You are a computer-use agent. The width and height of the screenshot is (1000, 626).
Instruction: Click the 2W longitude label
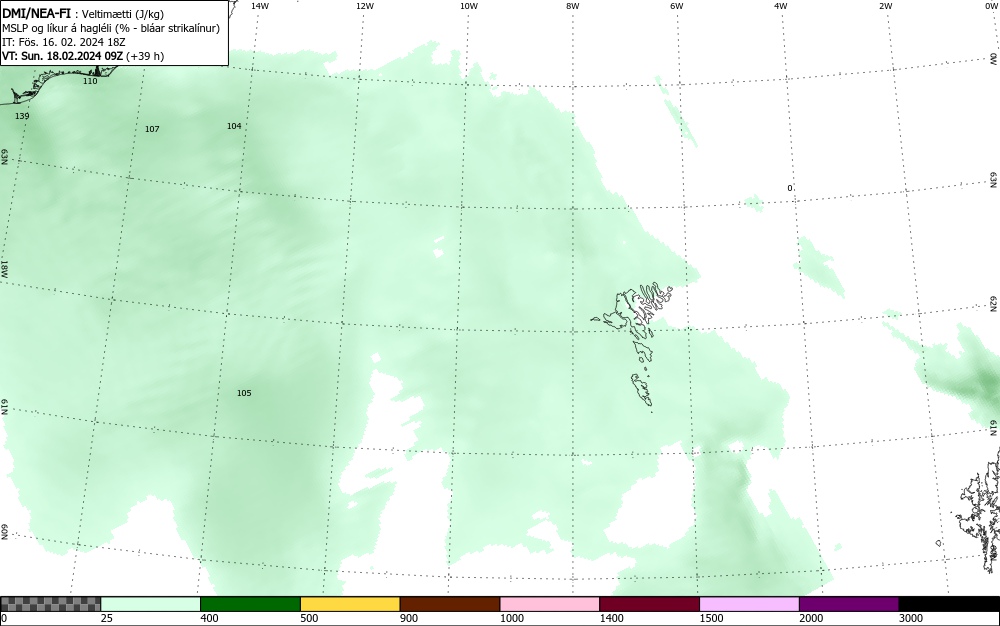tap(885, 6)
